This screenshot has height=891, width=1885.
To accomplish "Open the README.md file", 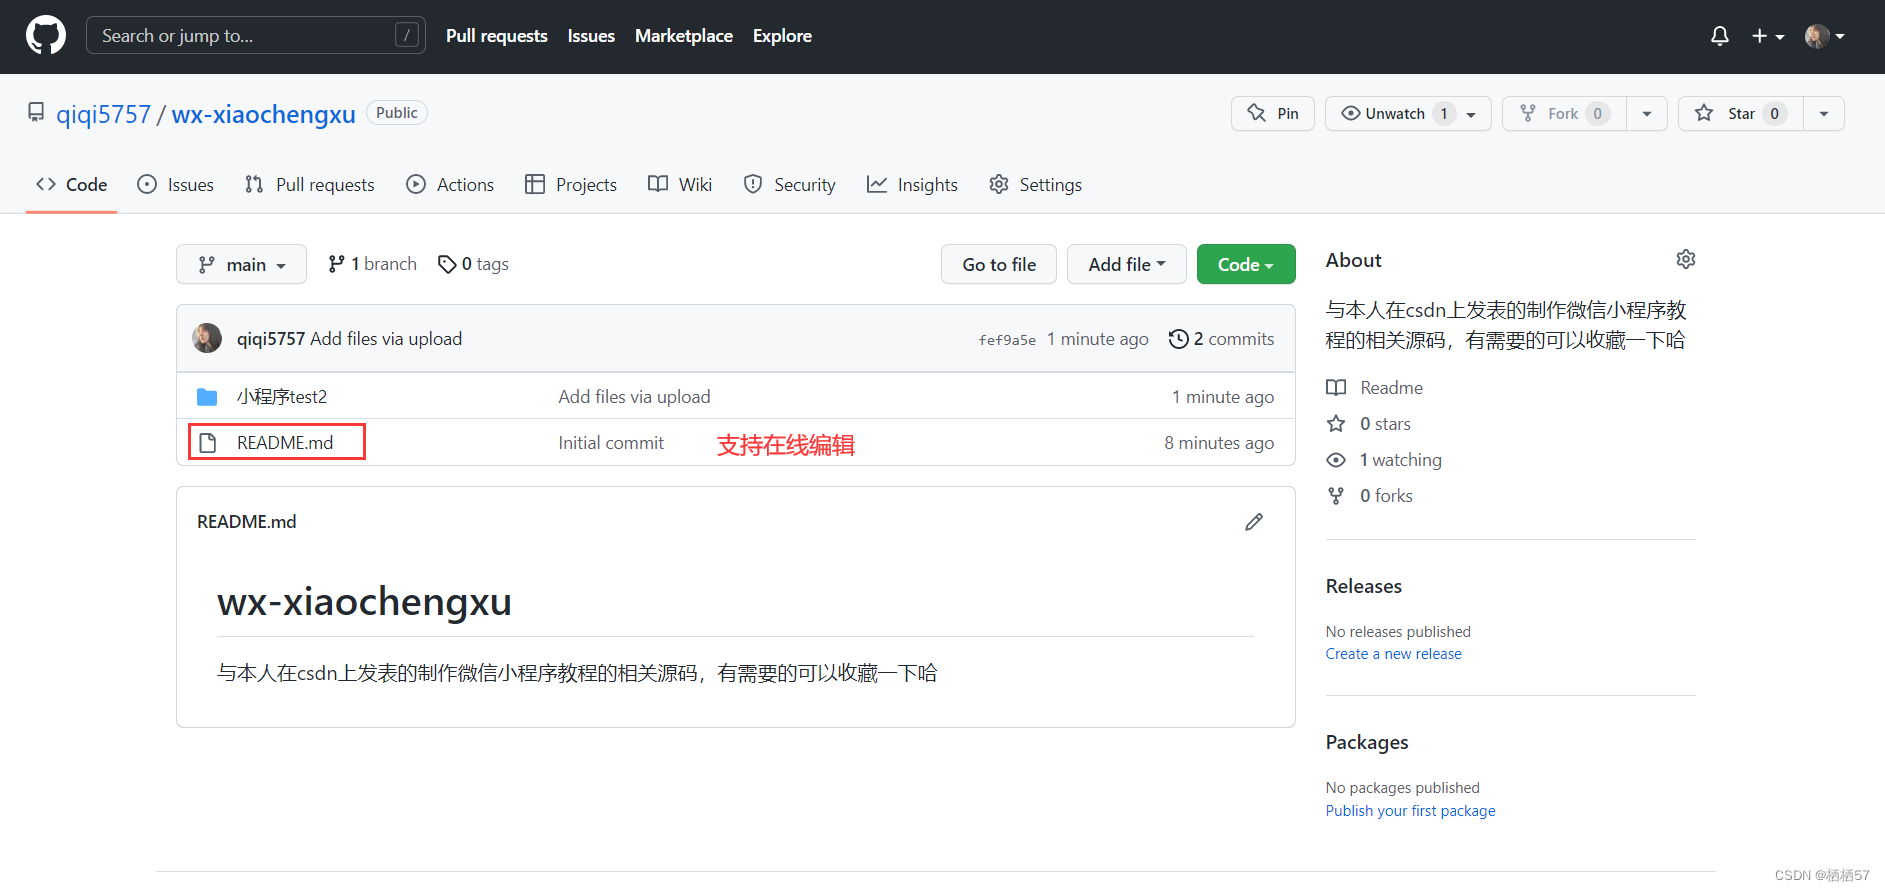I will [285, 443].
